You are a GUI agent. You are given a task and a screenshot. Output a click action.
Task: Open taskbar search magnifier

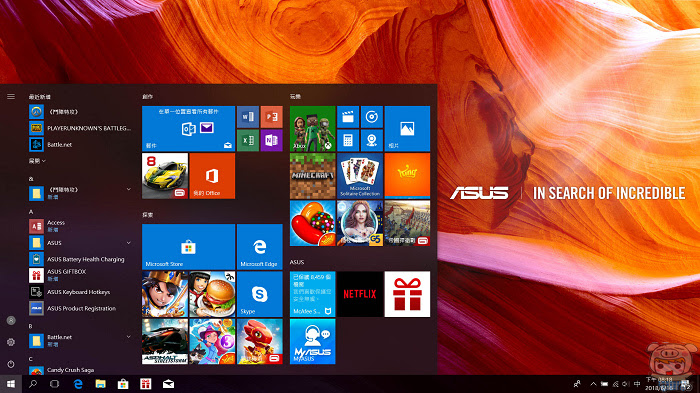coord(33,384)
